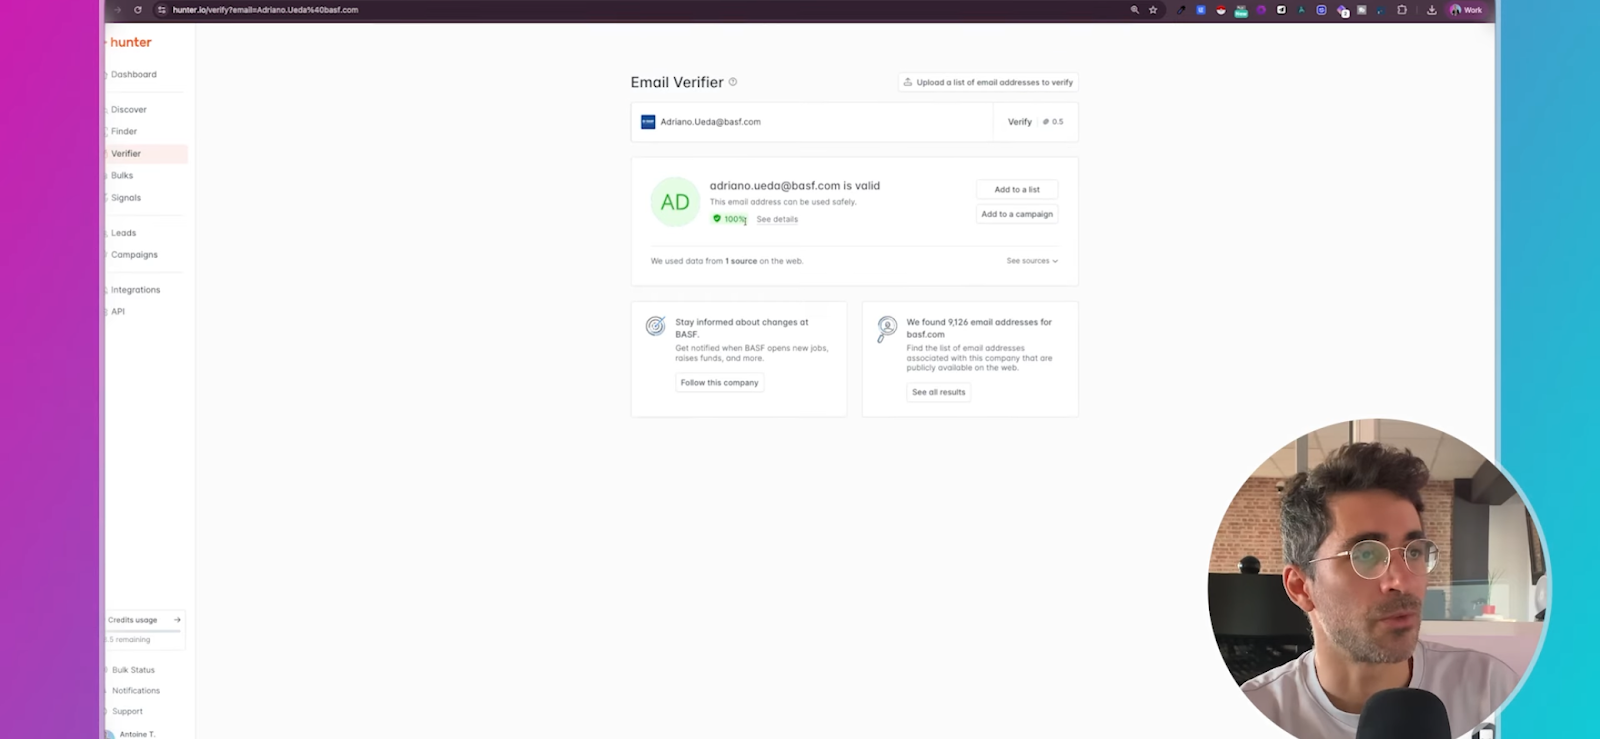This screenshot has height=739, width=1600.
Task: Open the extension icon with number badge
Action: (1343, 11)
